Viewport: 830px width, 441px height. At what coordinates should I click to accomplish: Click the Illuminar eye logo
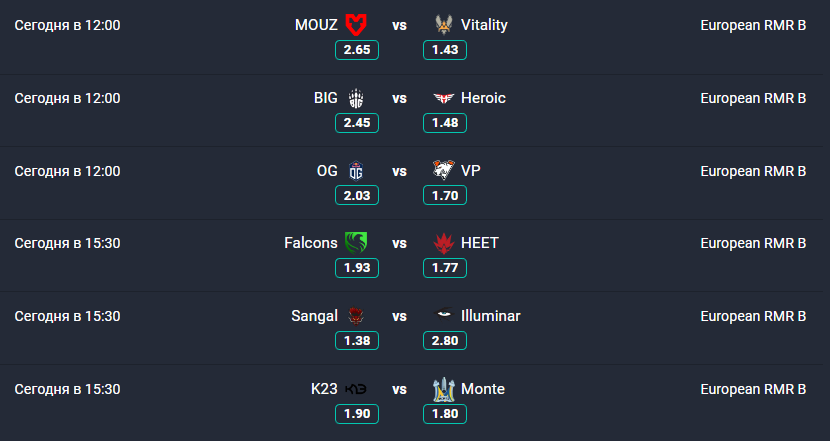tap(444, 315)
